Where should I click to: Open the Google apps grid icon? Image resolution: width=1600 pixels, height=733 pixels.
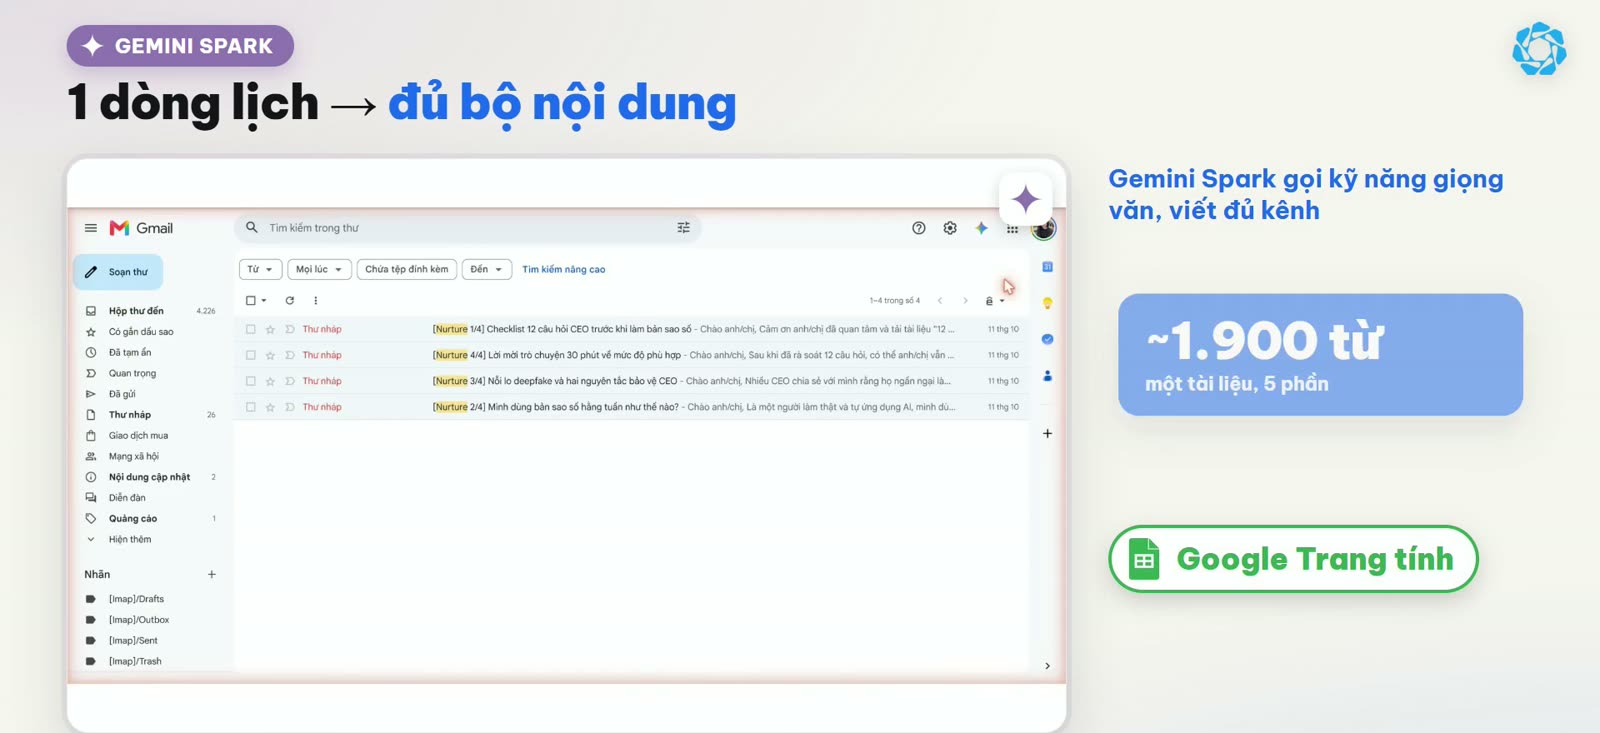point(1012,229)
